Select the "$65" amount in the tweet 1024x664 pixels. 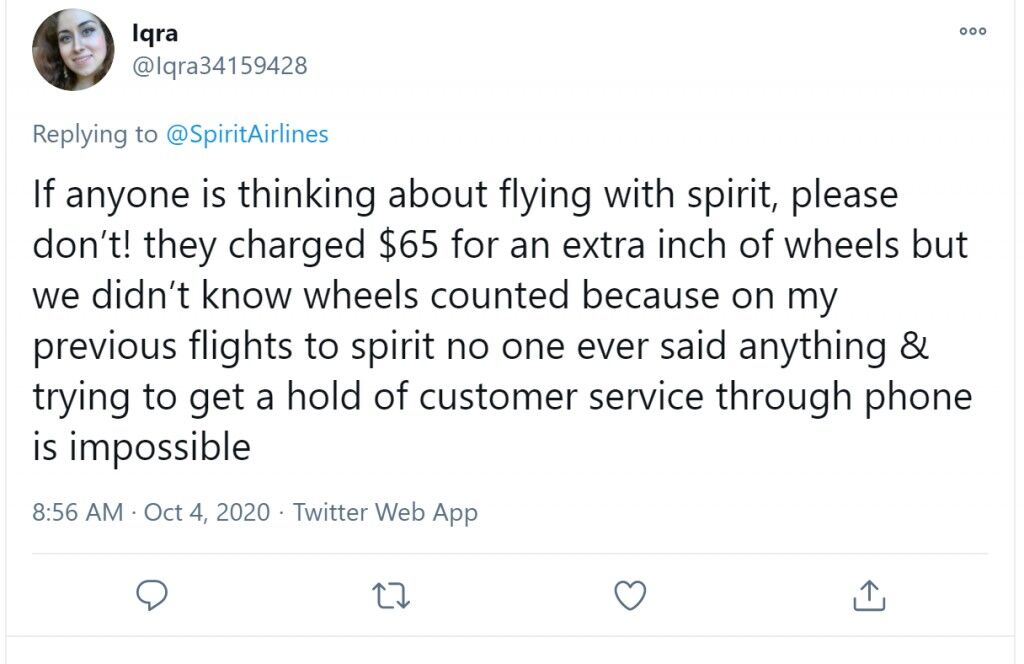coord(408,245)
